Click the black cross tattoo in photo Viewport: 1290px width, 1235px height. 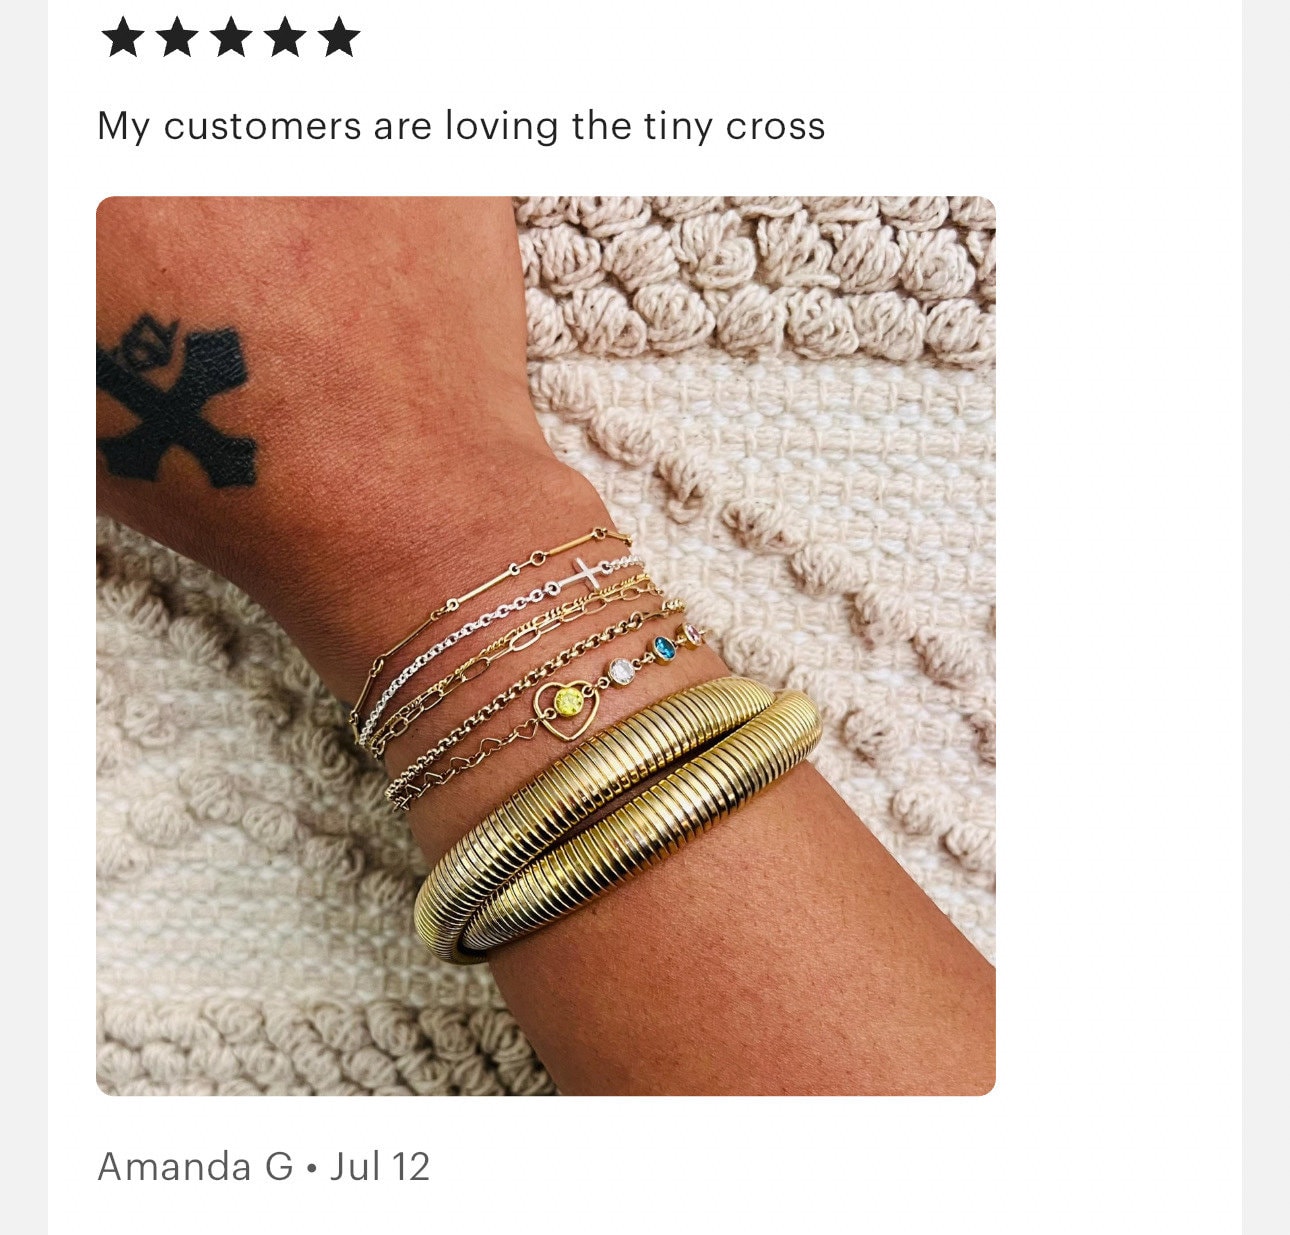click(175, 402)
